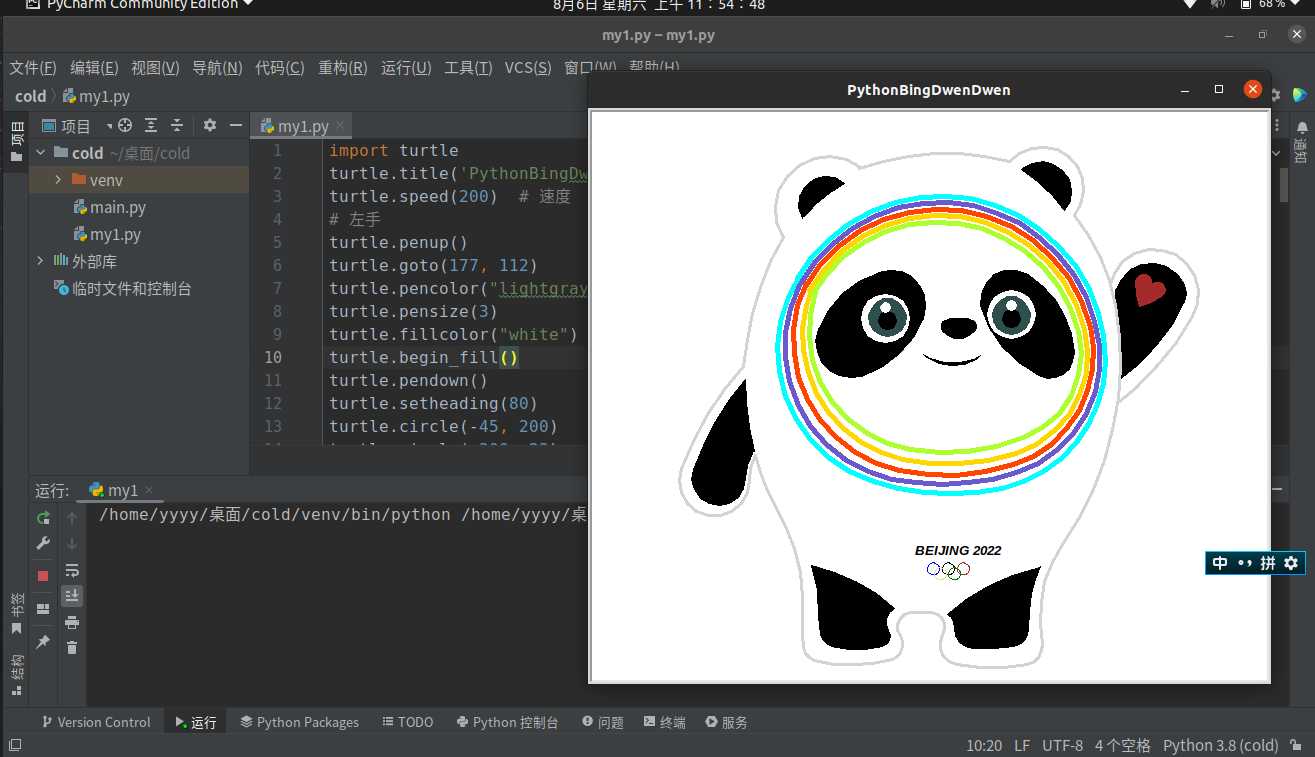The width and height of the screenshot is (1315, 757).
Task: Click the restore layout icon in Run panel
Action: coord(43,609)
